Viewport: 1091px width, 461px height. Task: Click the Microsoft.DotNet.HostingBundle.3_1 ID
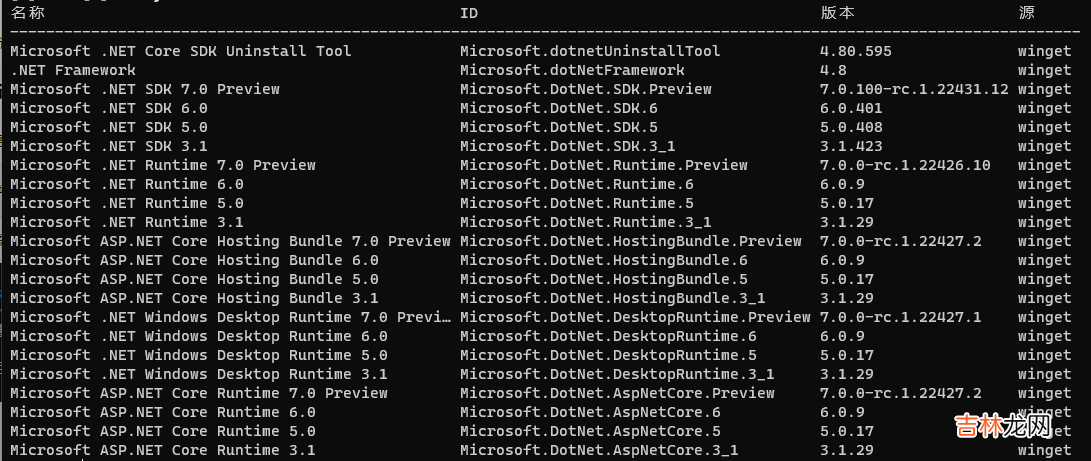[x=613, y=298]
